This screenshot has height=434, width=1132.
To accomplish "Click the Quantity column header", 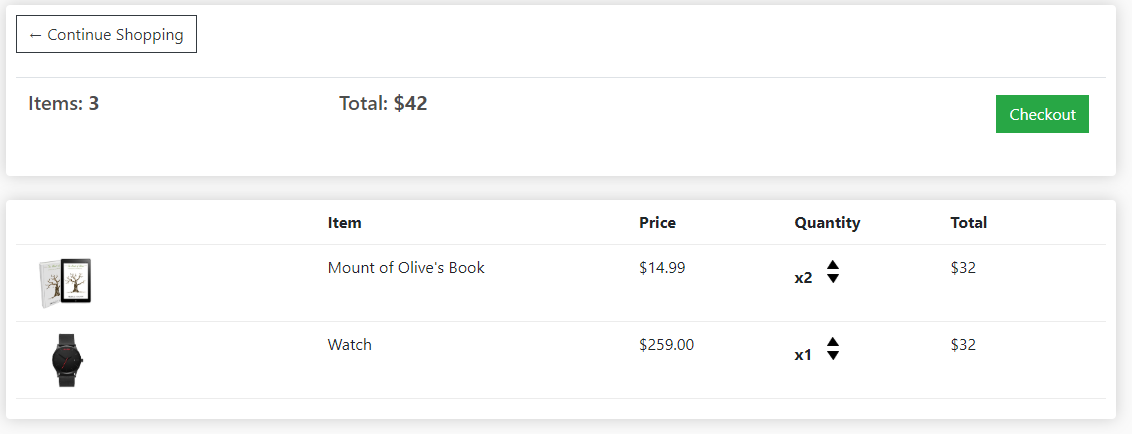I will click(x=827, y=222).
